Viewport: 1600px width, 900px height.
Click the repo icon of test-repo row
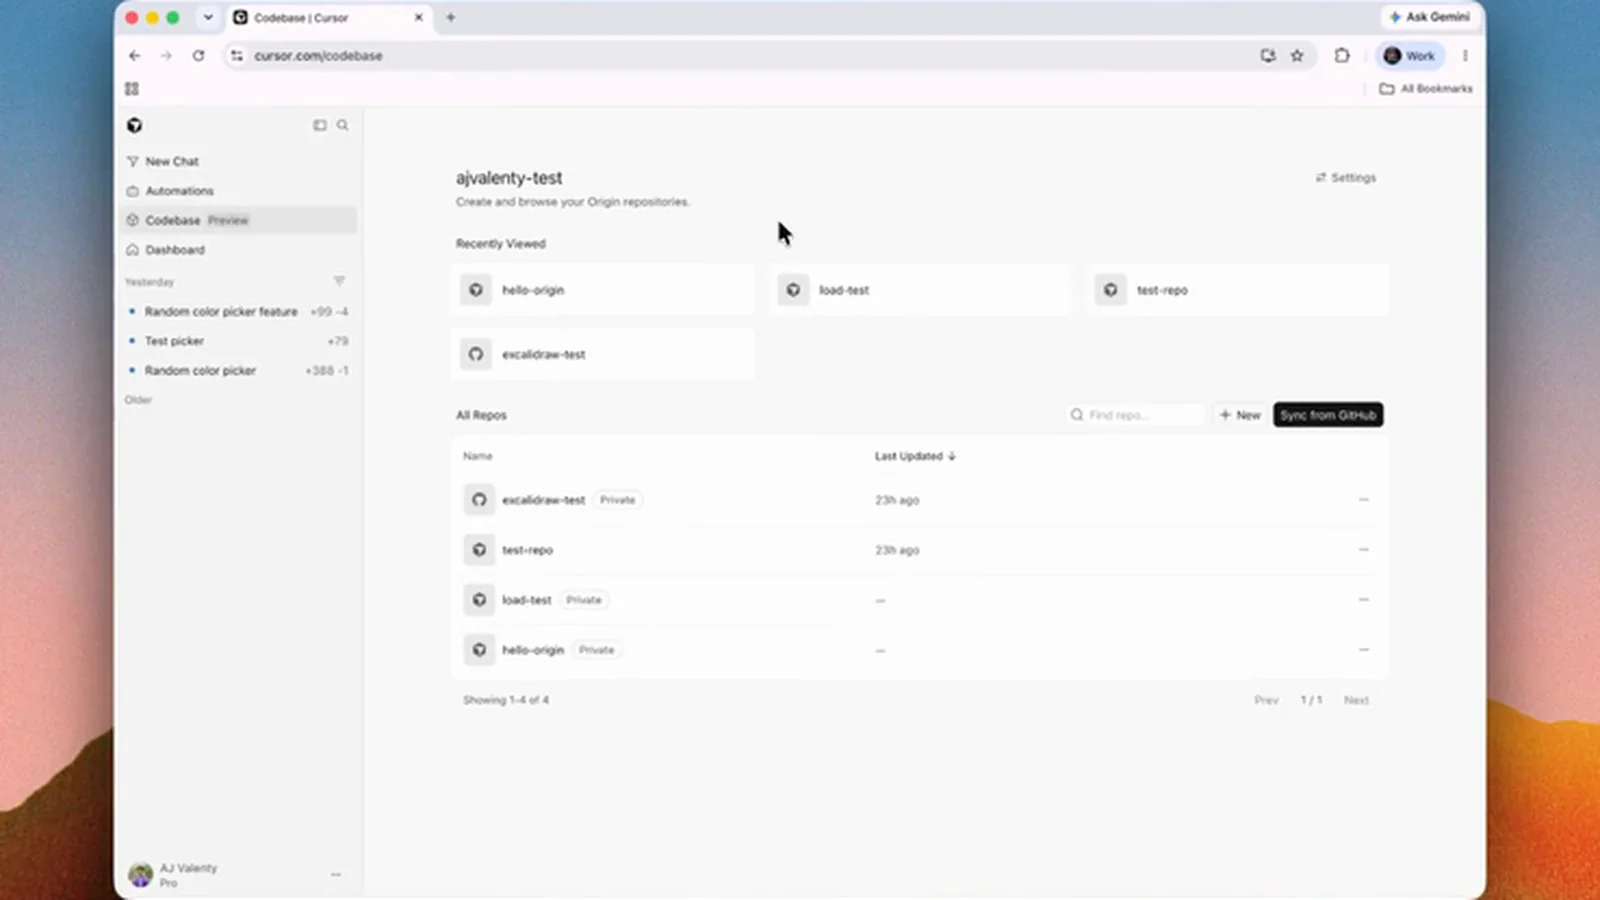coord(479,550)
